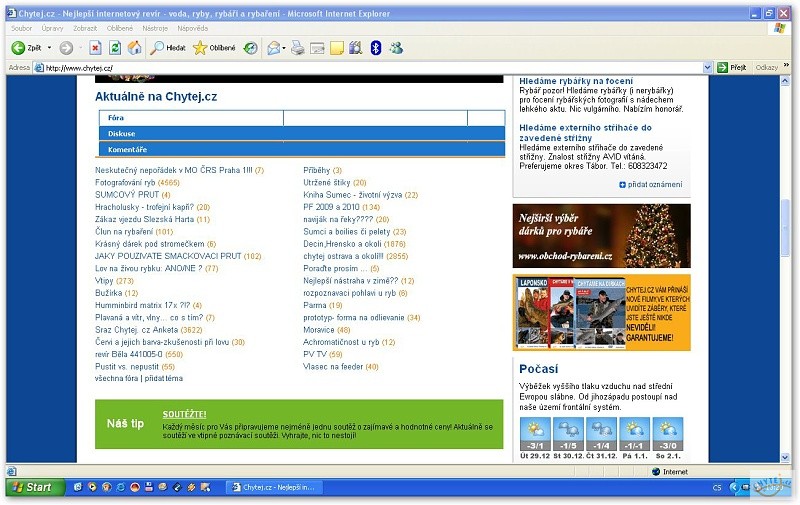Open the History clock icon
This screenshot has width=800, height=505.
[x=251, y=48]
